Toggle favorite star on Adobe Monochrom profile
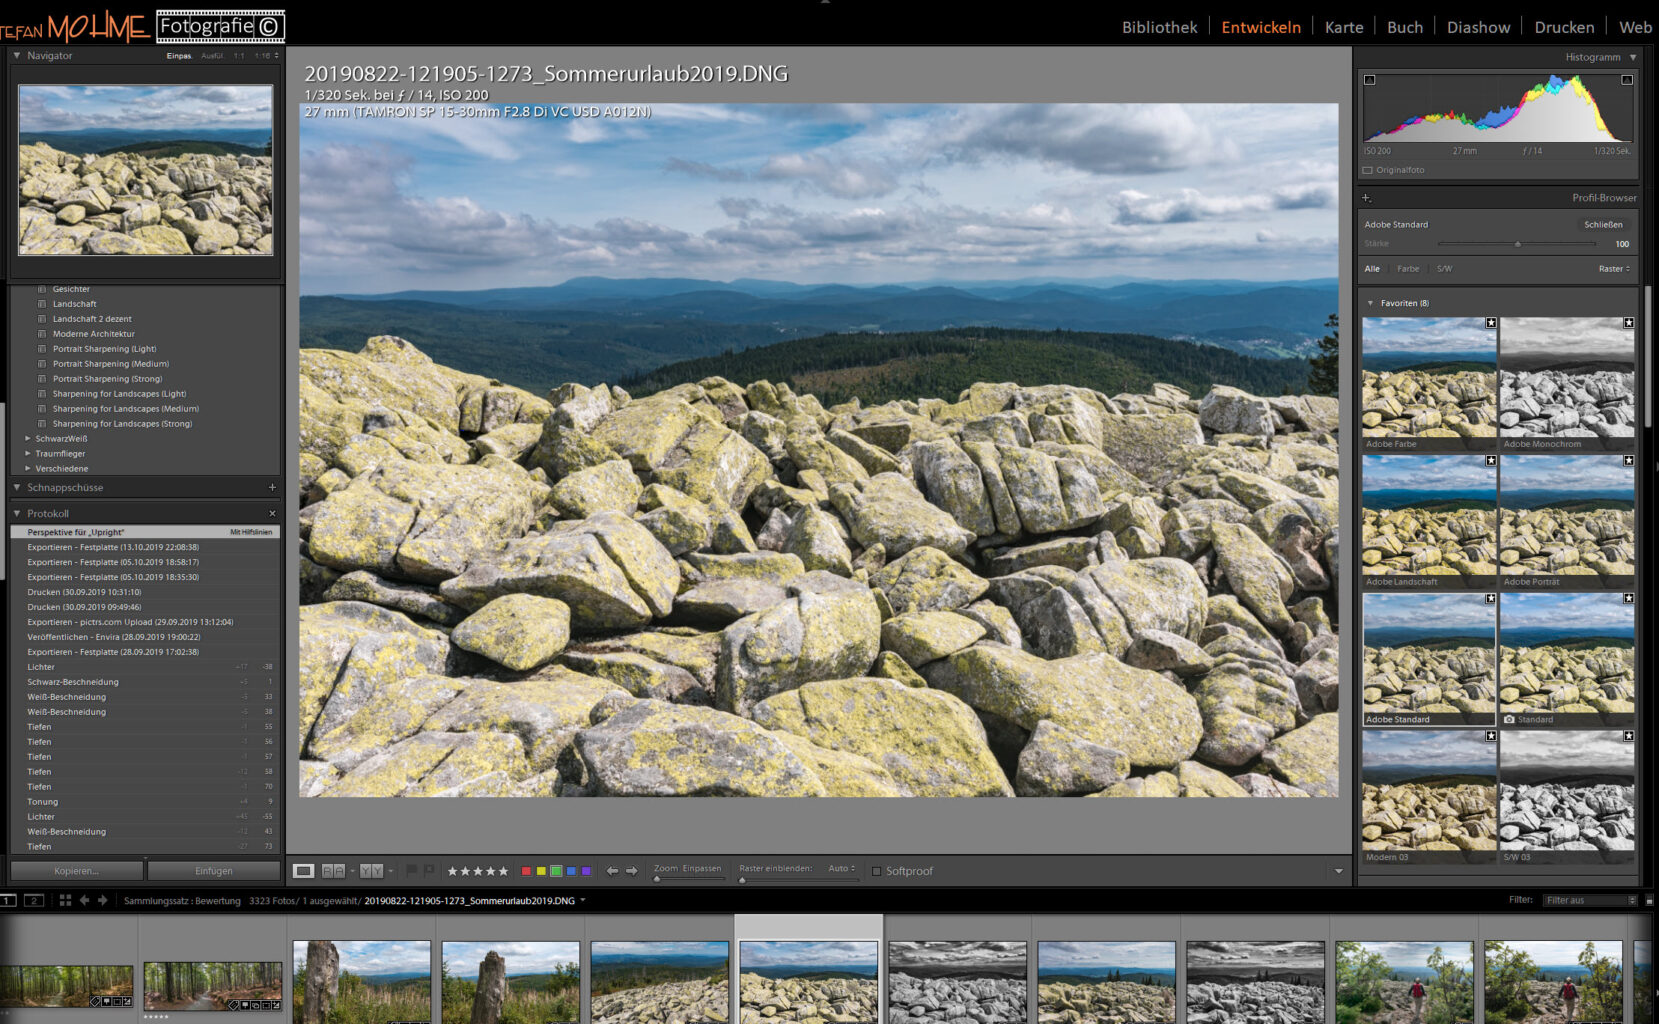Viewport: 1659px width, 1024px height. click(1628, 323)
